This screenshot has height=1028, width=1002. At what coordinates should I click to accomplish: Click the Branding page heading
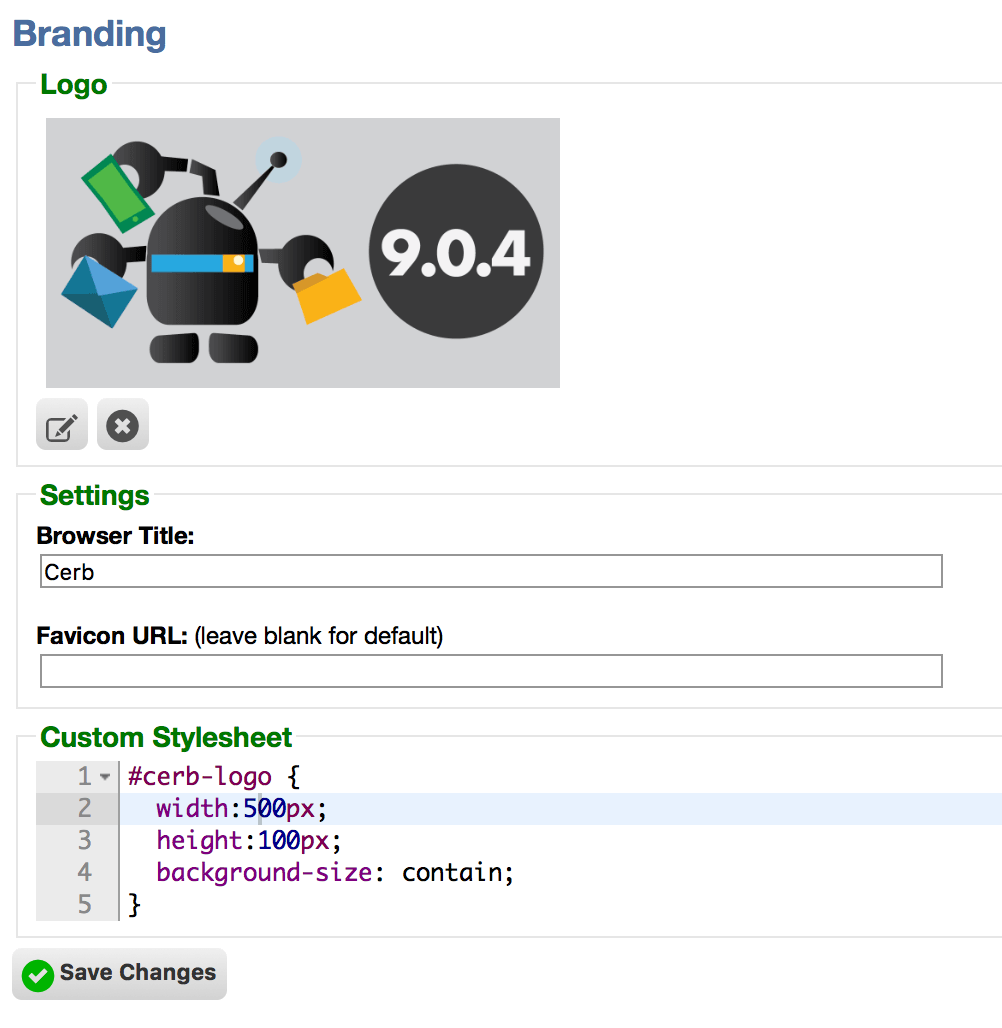(89, 33)
